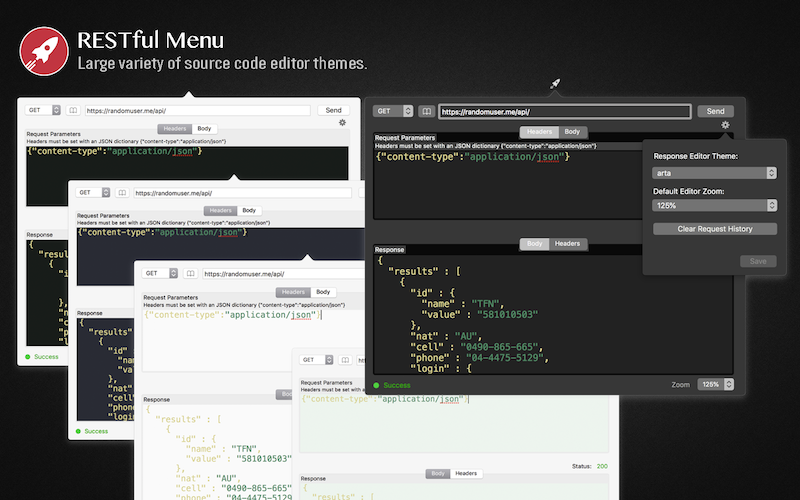The image size is (800, 500).
Task: Open Response Editor Theme dropdown showing arta
Action: point(714,173)
